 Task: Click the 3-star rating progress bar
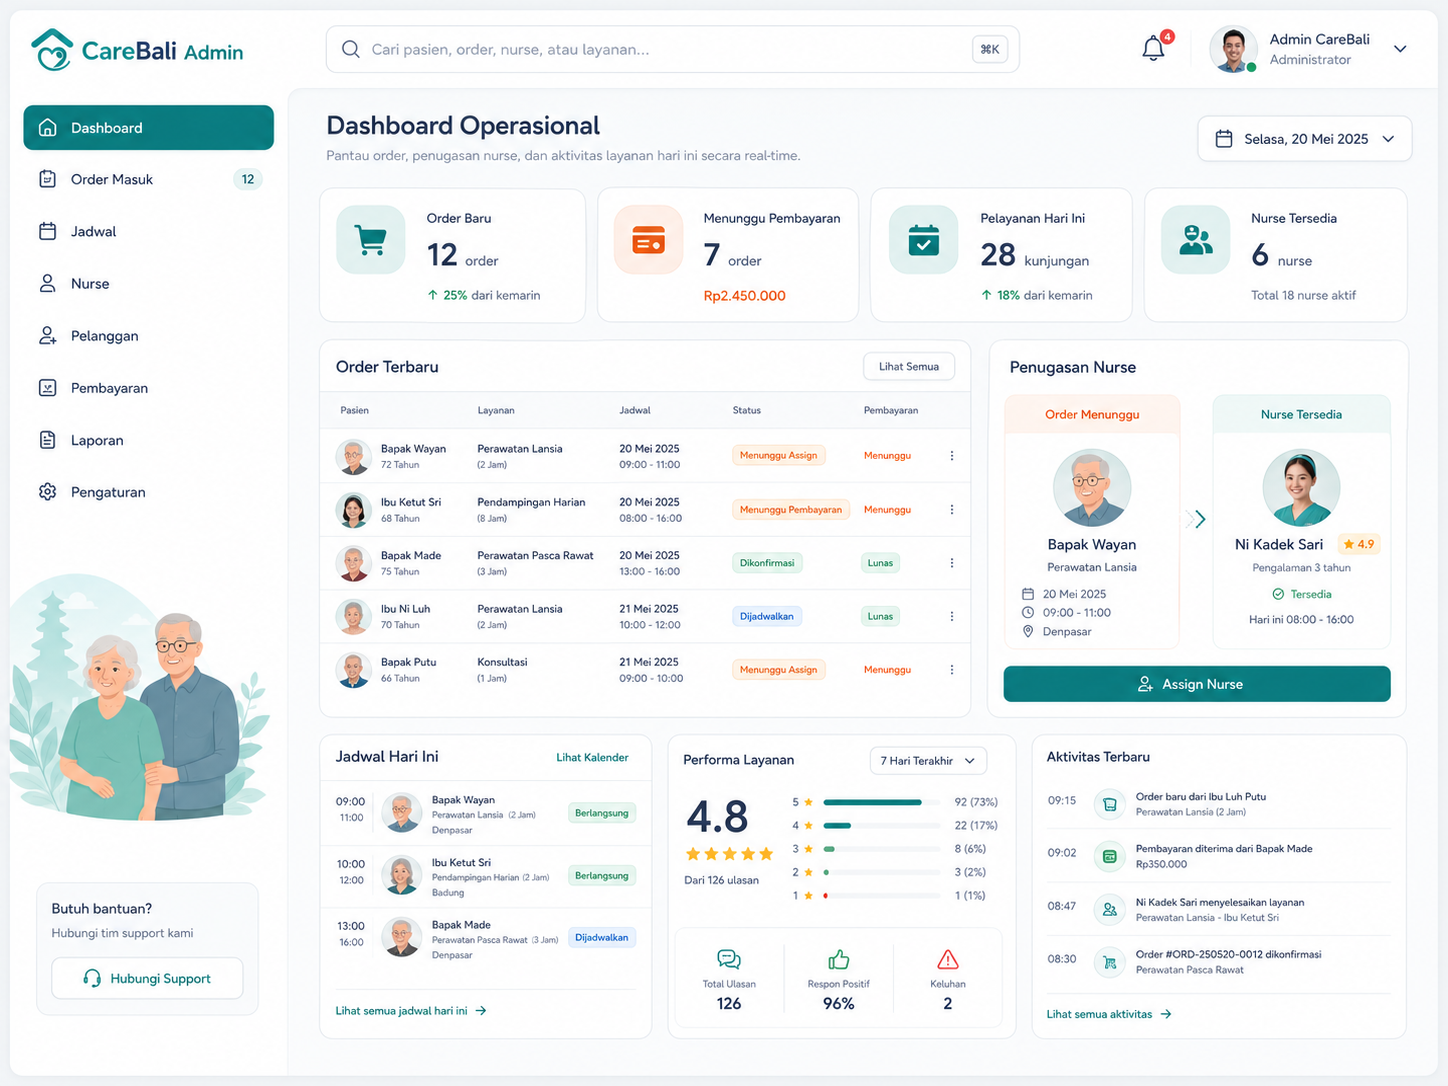[x=882, y=849]
